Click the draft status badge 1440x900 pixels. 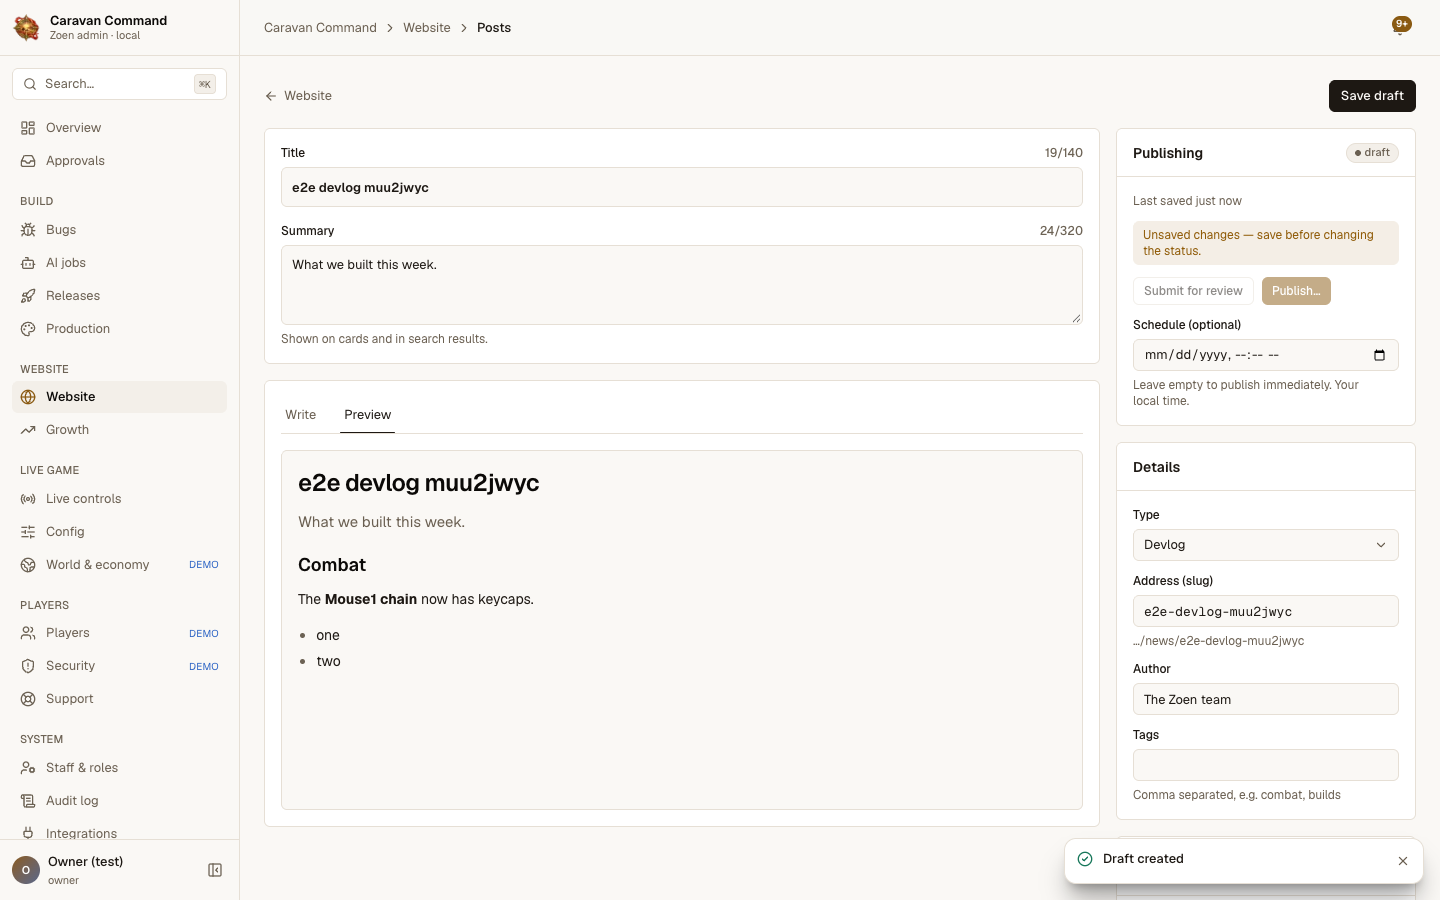1372,153
